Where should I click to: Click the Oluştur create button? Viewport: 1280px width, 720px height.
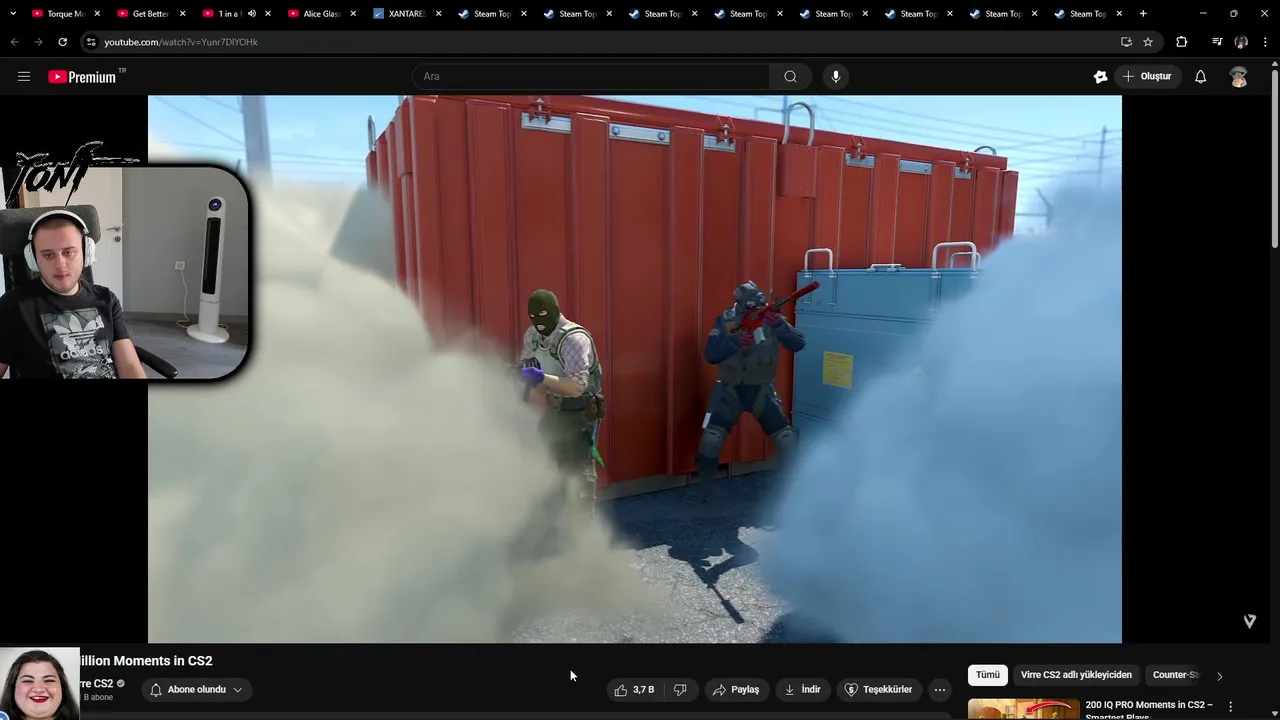tap(1147, 76)
